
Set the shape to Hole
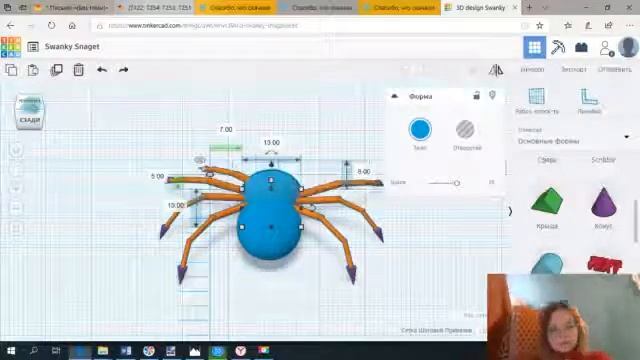tap(465, 129)
